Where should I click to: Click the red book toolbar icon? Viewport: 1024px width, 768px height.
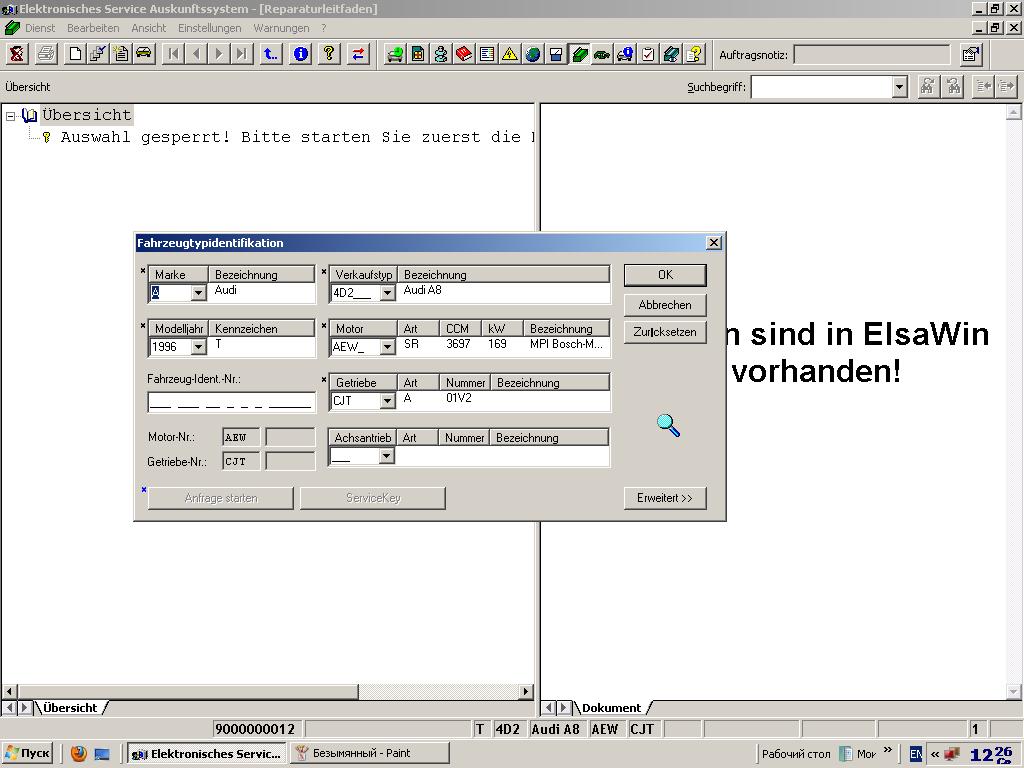click(464, 54)
